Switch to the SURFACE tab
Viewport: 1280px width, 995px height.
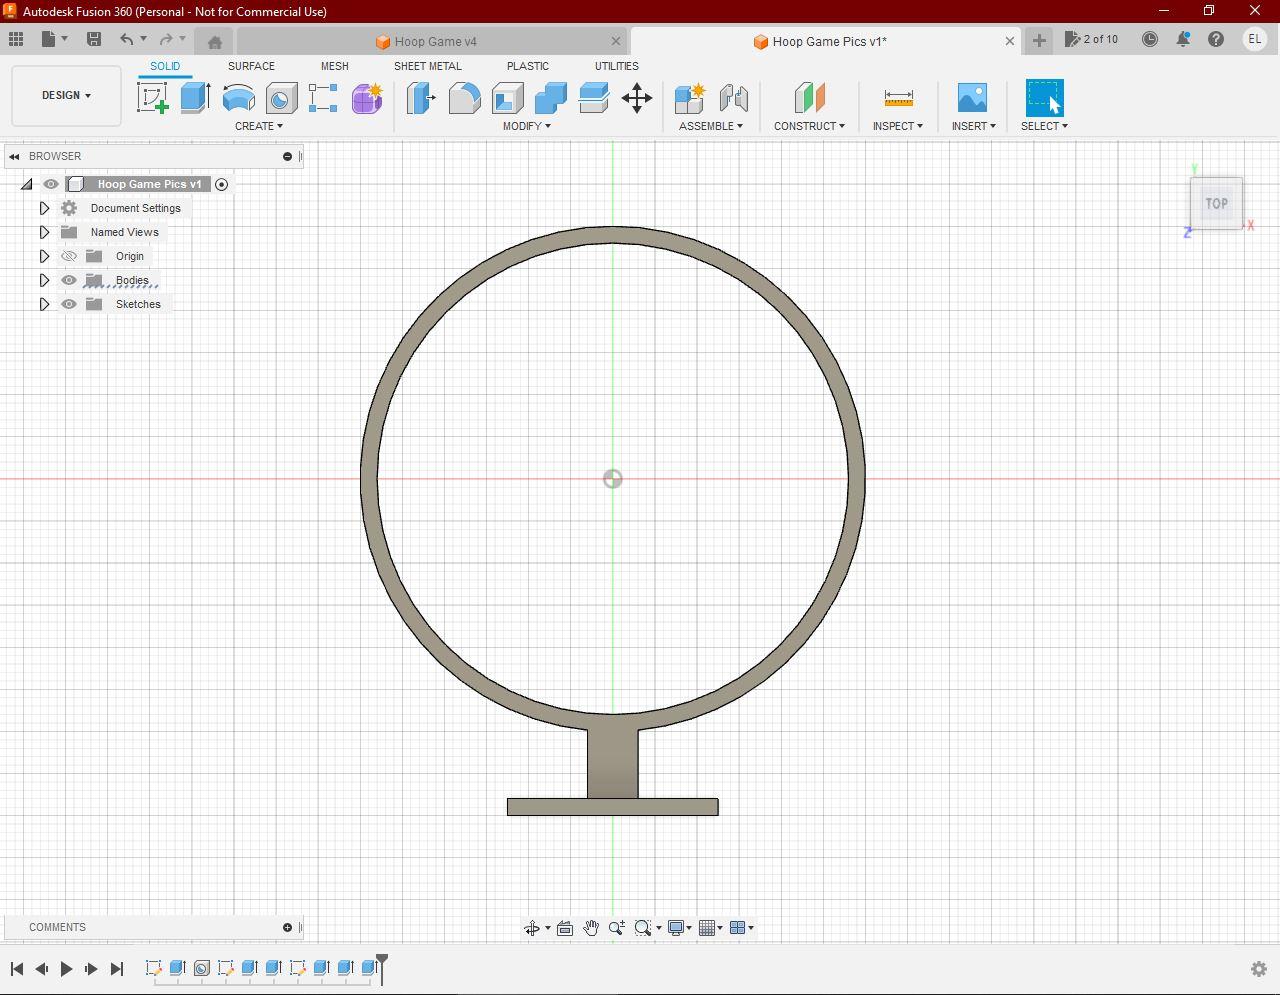click(x=251, y=66)
